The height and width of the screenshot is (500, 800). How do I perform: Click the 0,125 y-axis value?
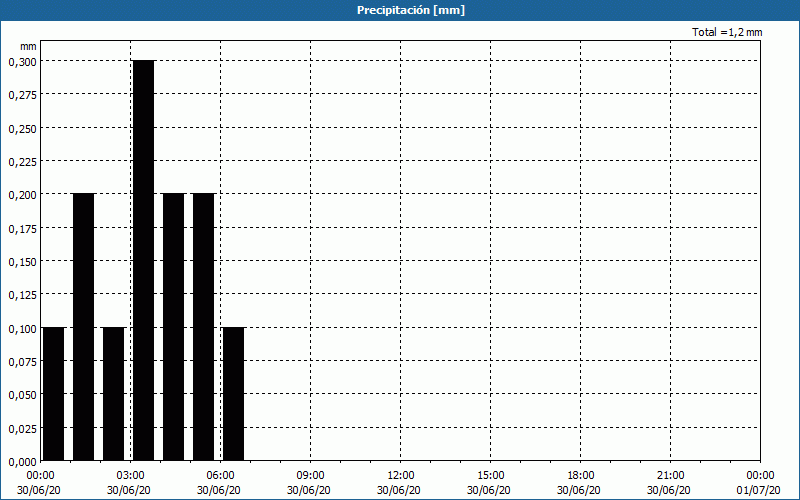tap(22, 295)
